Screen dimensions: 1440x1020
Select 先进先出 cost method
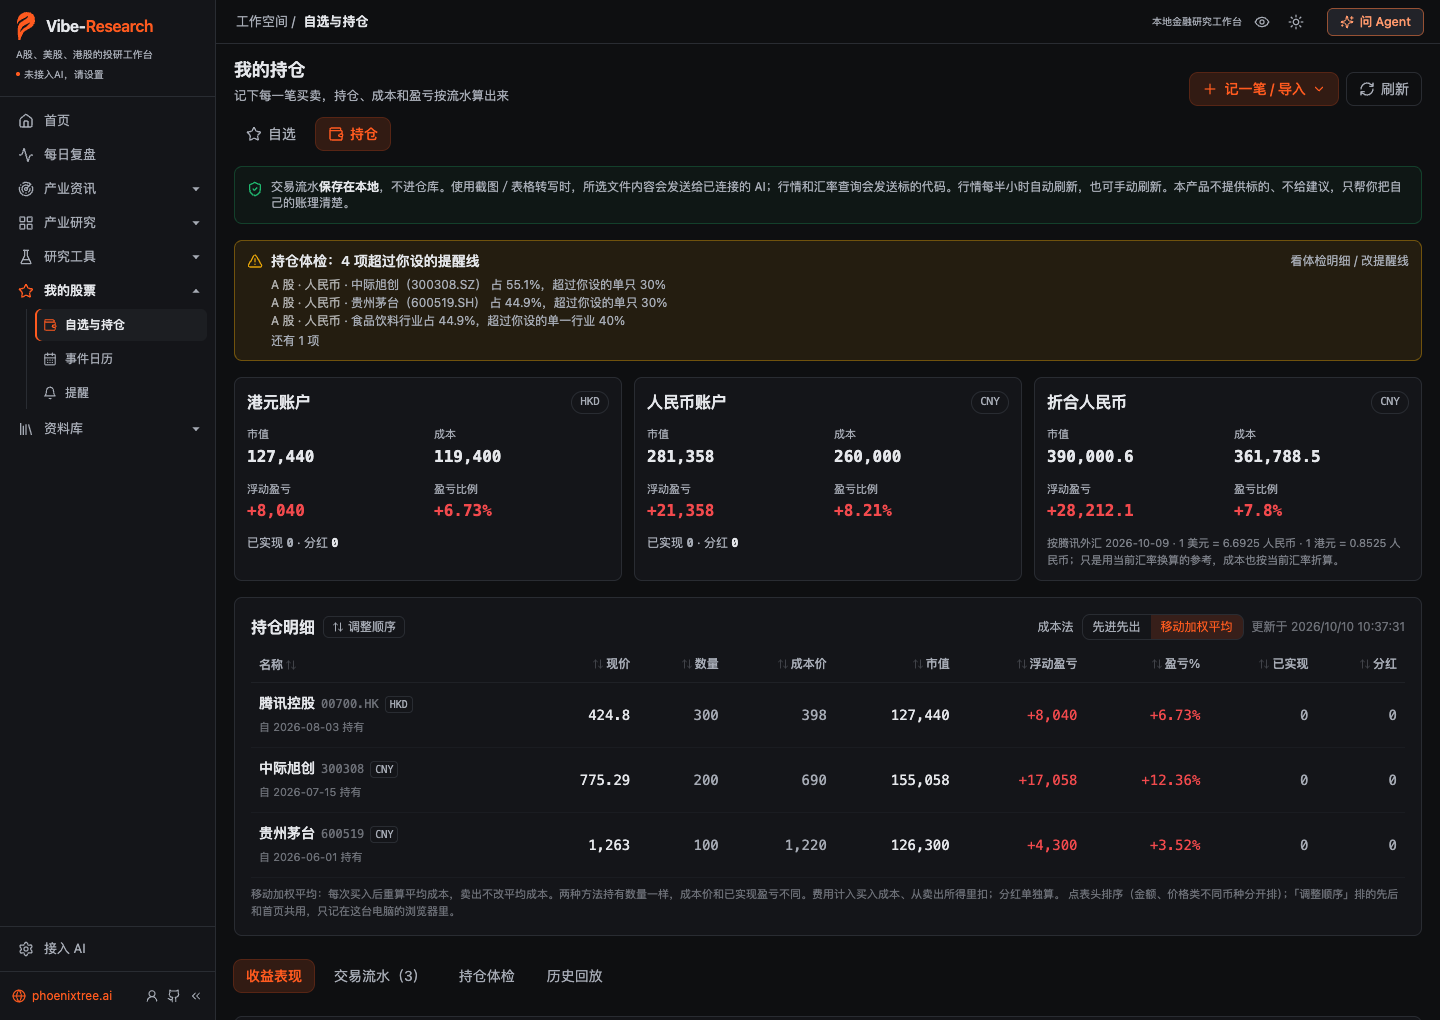click(x=1116, y=627)
